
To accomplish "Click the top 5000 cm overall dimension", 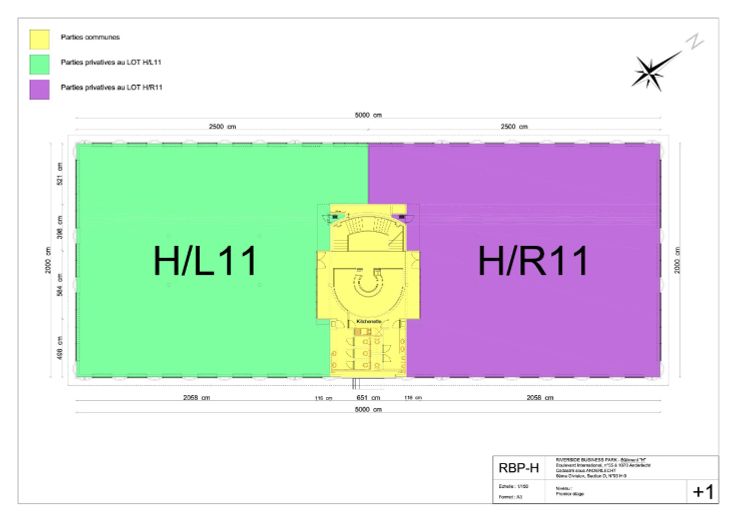I will click(x=368, y=116).
